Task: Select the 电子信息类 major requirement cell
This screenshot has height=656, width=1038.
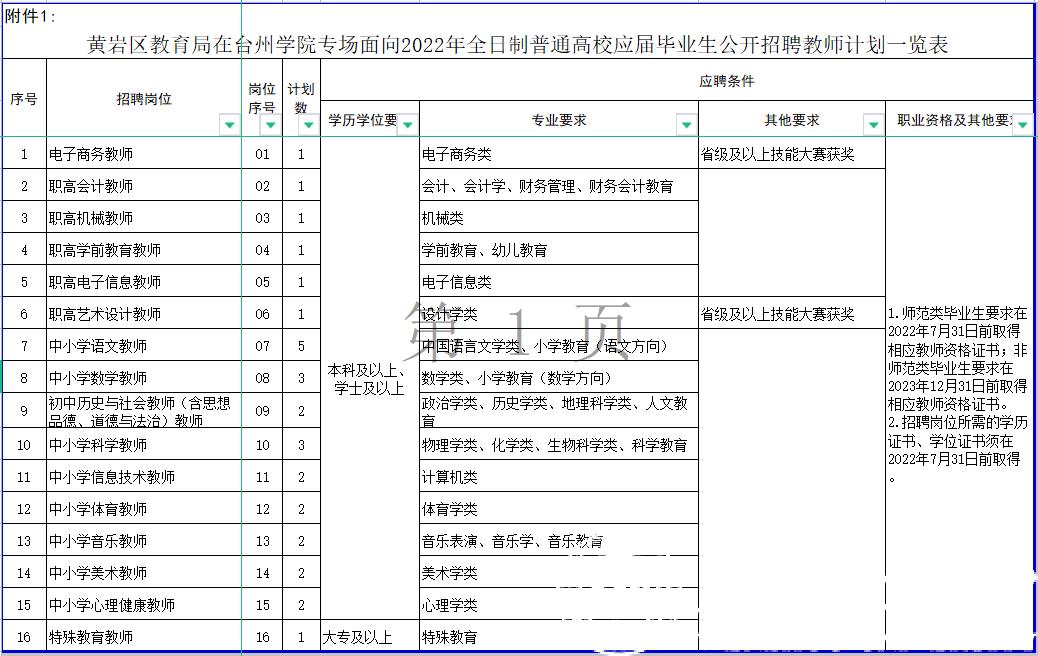Action: 559,282
